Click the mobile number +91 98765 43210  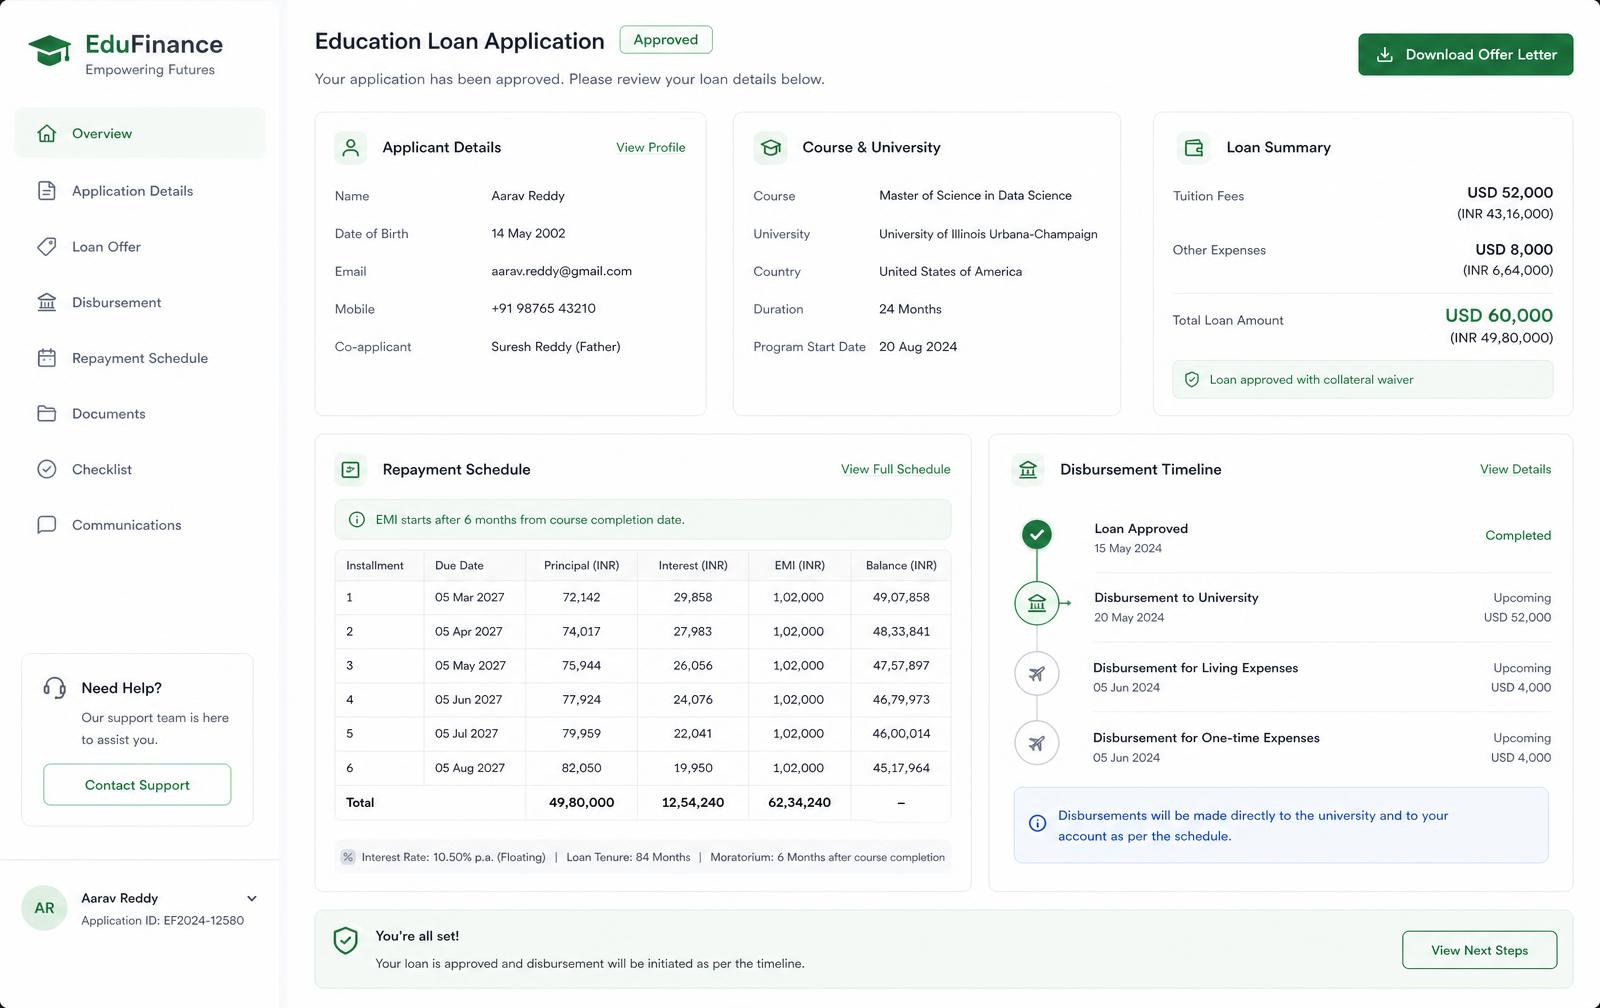click(543, 308)
